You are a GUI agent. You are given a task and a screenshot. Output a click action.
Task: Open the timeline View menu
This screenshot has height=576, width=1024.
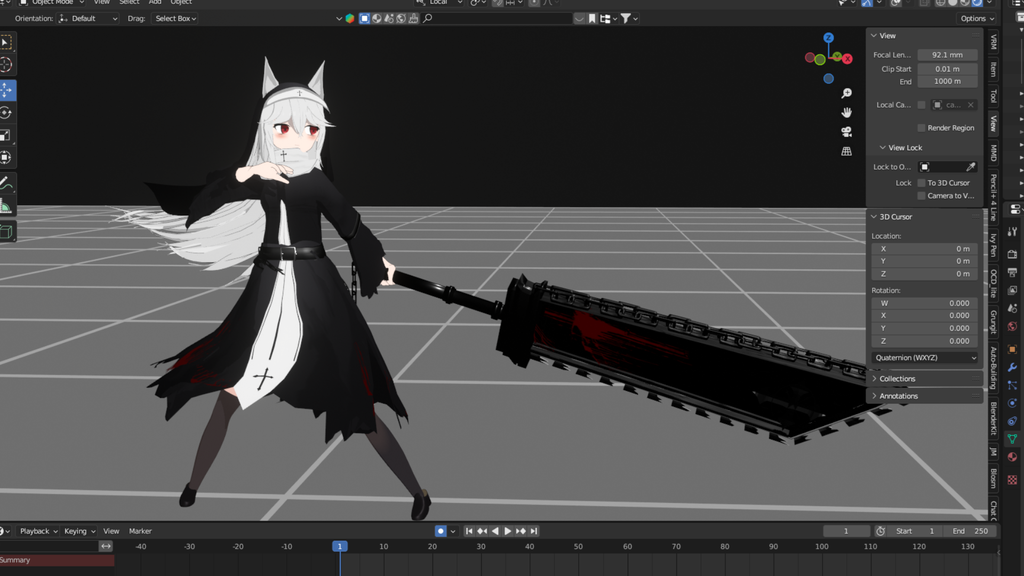pos(111,531)
